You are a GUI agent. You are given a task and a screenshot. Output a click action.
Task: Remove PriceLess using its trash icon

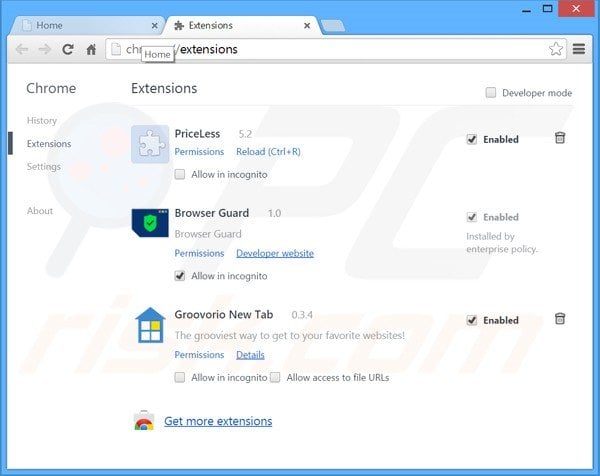(x=560, y=138)
